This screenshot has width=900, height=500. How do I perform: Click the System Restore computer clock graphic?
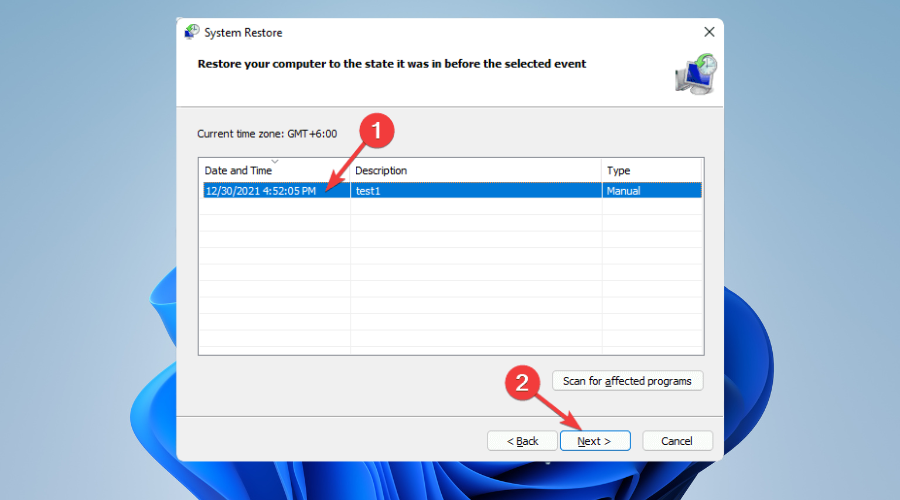tap(695, 74)
